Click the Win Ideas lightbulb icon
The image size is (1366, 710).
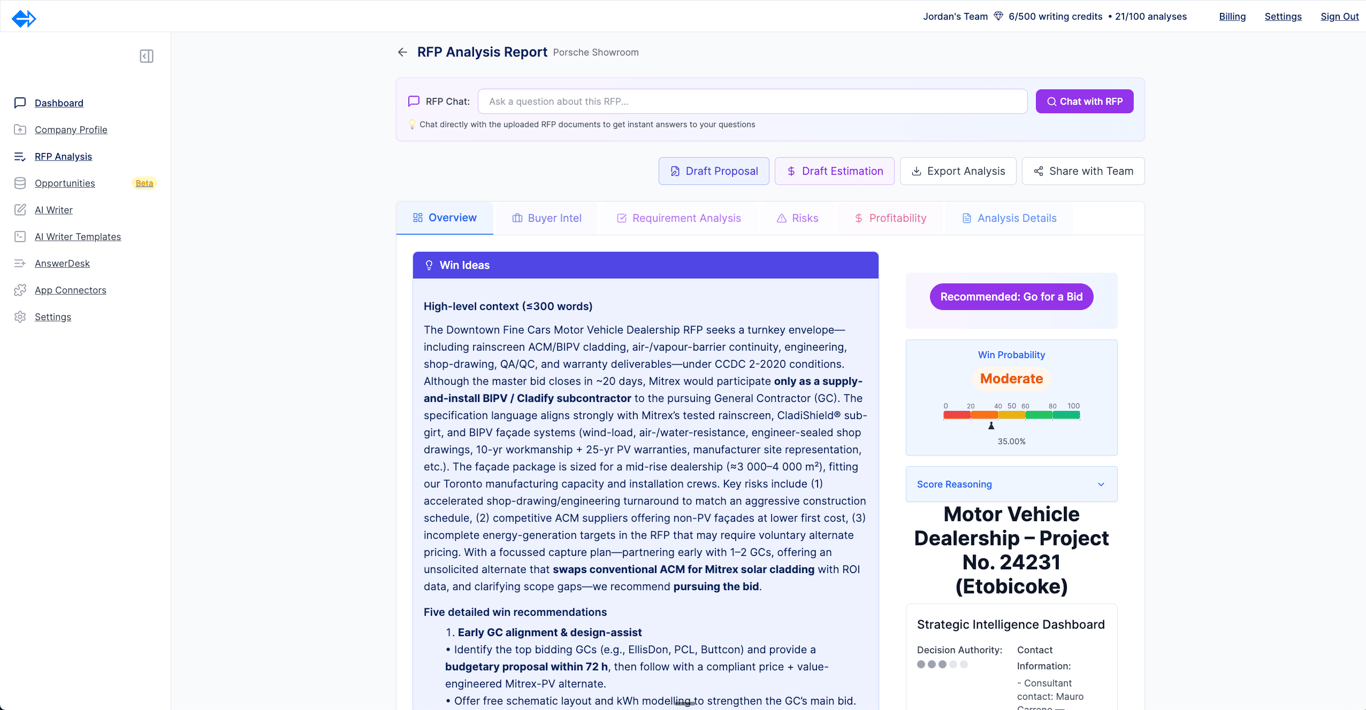(x=429, y=265)
